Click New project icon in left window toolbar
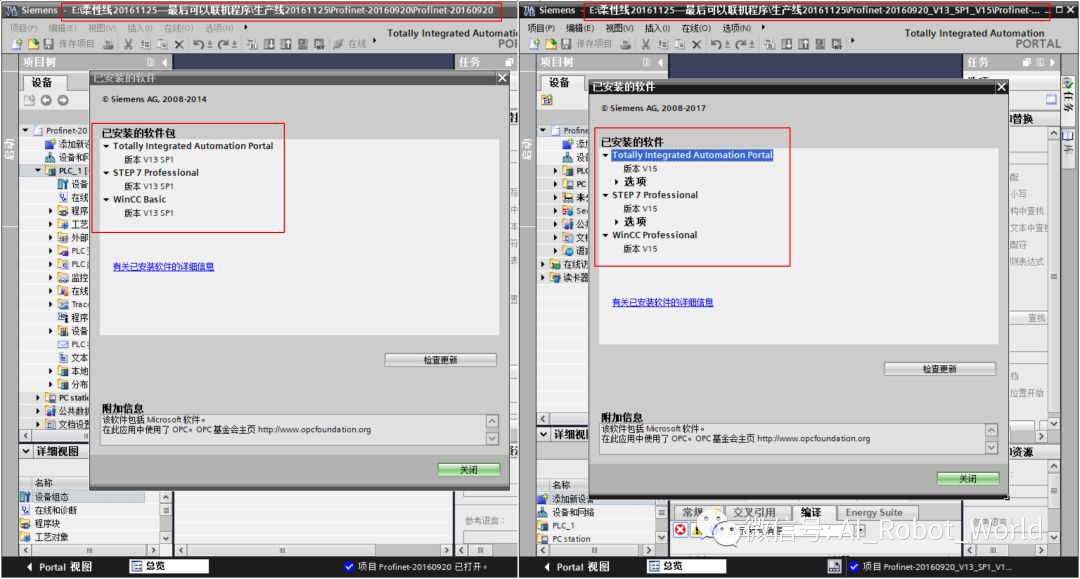The height and width of the screenshot is (579, 1080). (17, 44)
